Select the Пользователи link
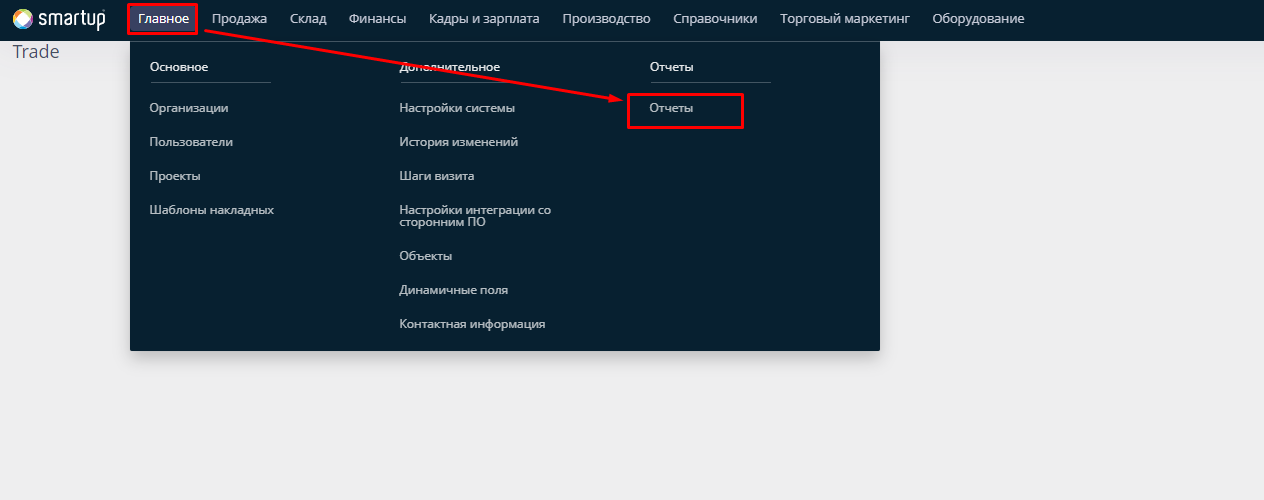This screenshot has width=1264, height=500. [x=191, y=142]
